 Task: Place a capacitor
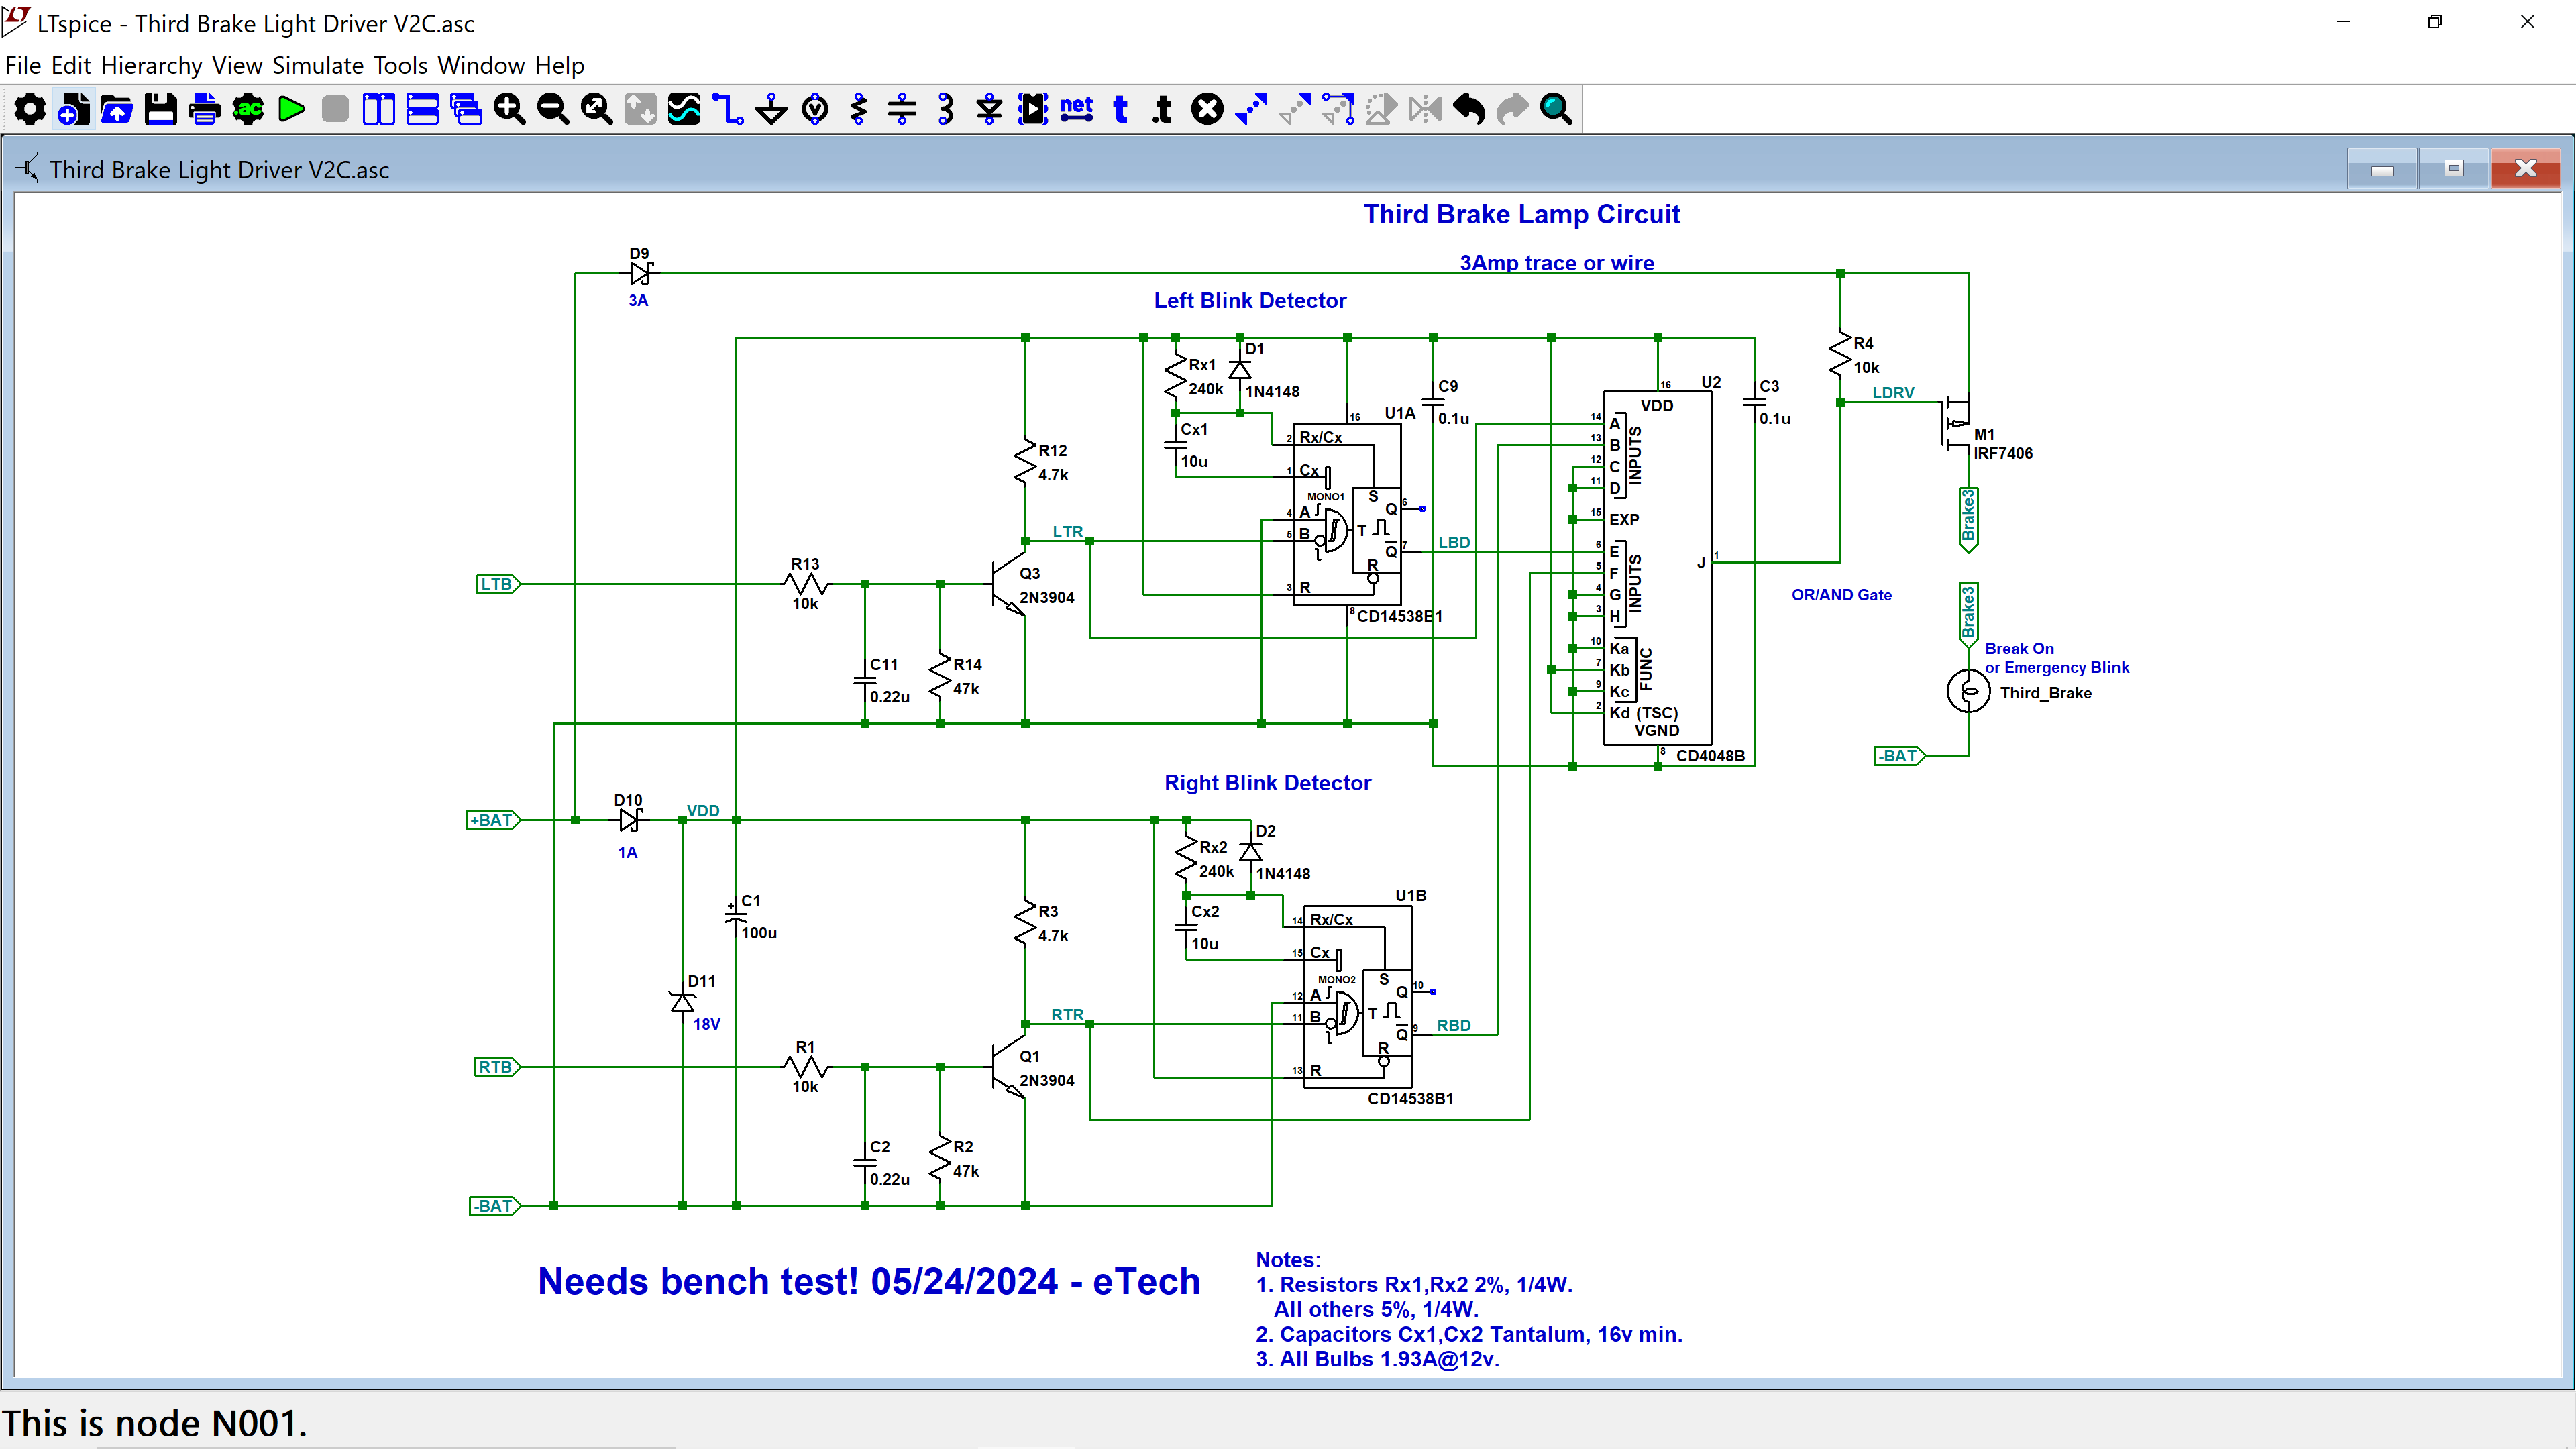902,108
